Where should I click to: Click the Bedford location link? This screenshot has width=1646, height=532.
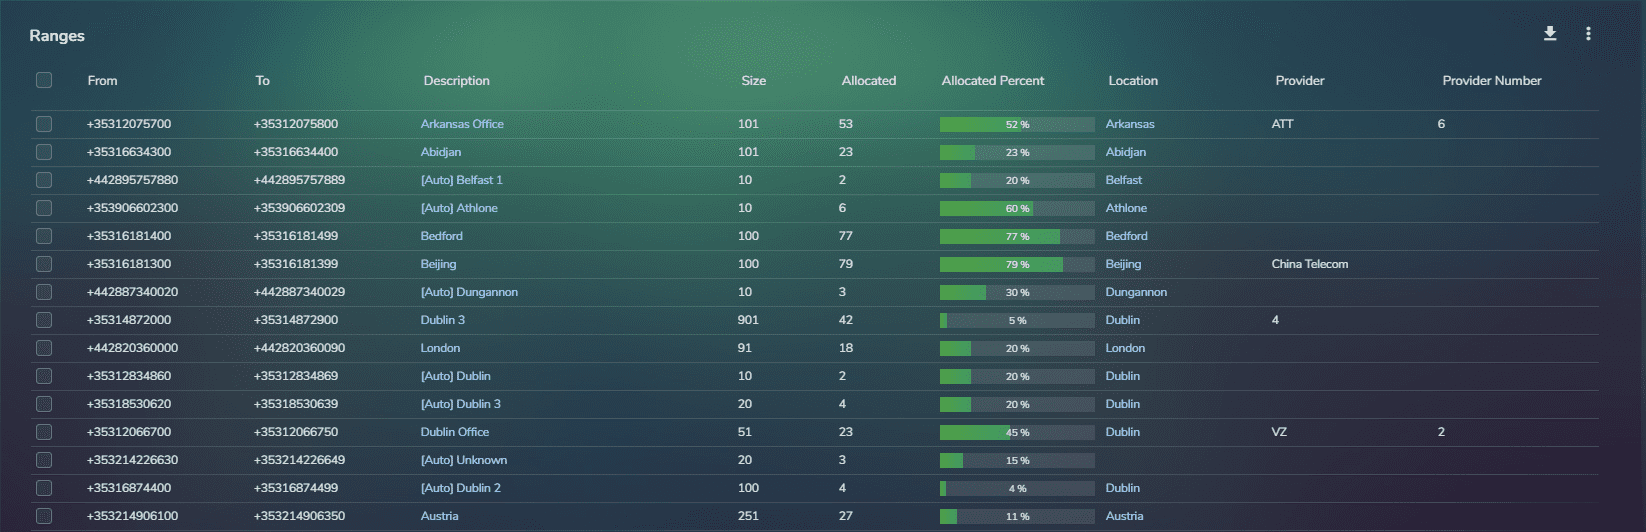[1126, 236]
